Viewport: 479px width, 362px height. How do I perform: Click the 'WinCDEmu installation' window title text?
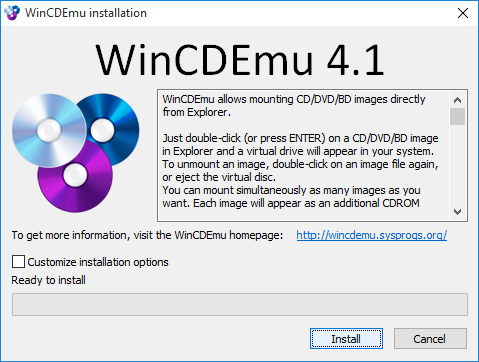pos(86,13)
